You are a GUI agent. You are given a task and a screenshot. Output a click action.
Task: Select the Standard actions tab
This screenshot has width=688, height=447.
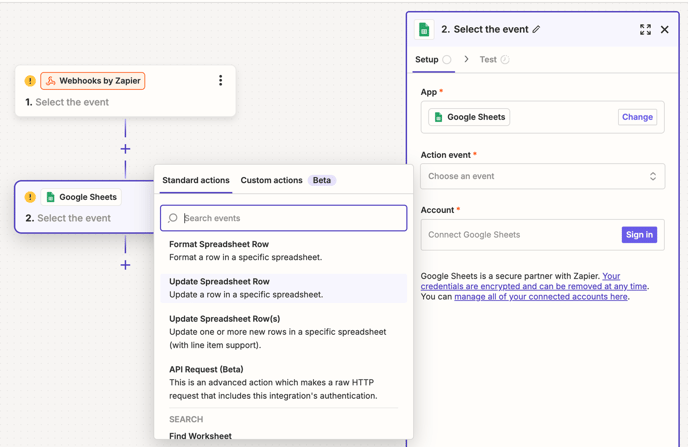pos(196,180)
